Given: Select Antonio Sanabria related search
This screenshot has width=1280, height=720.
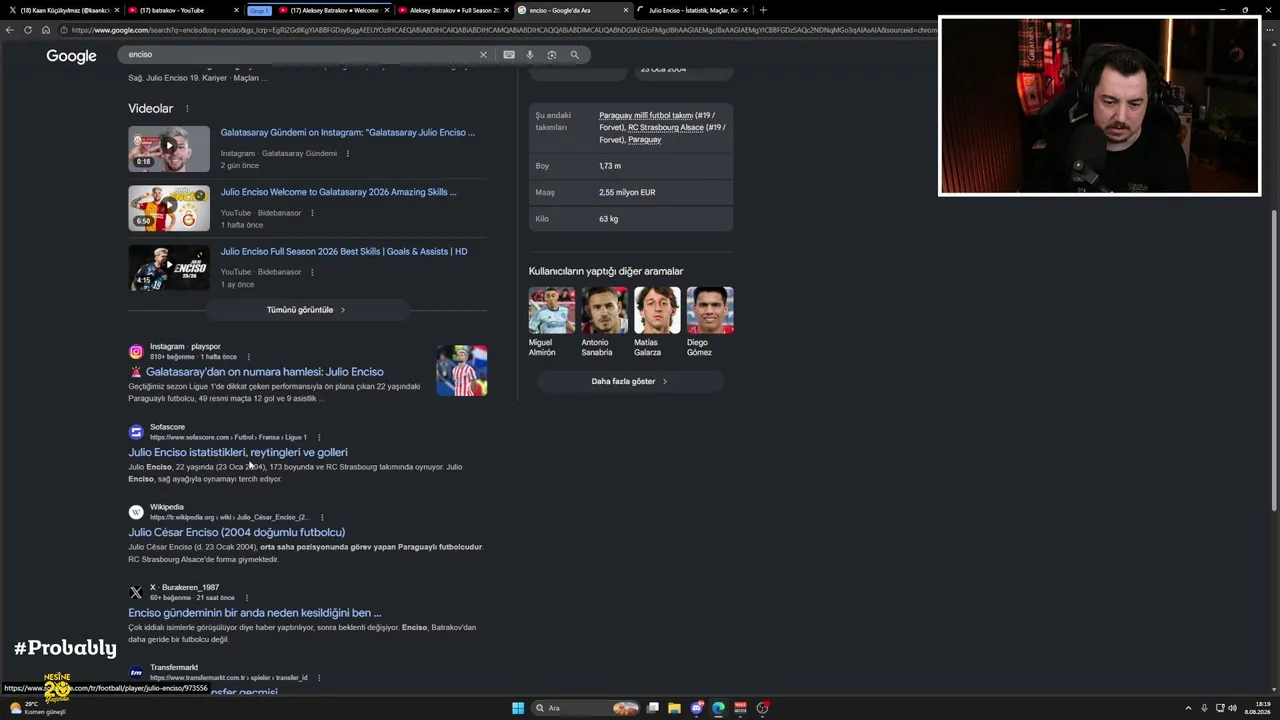Looking at the screenshot, I should pos(604,322).
